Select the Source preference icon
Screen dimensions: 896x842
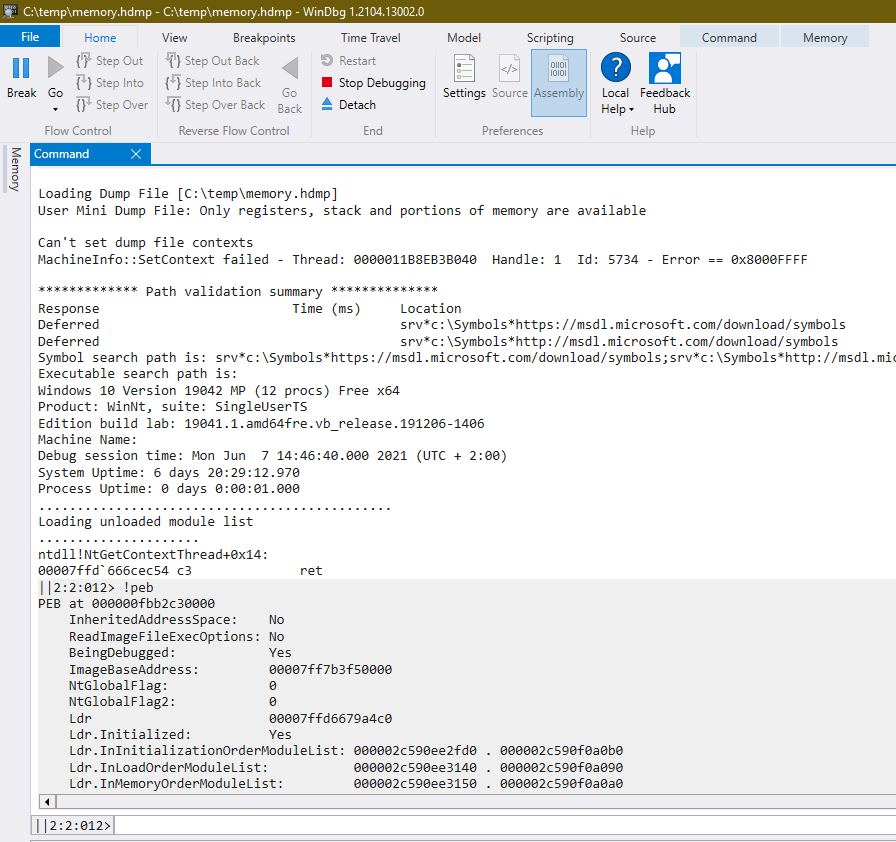click(509, 77)
